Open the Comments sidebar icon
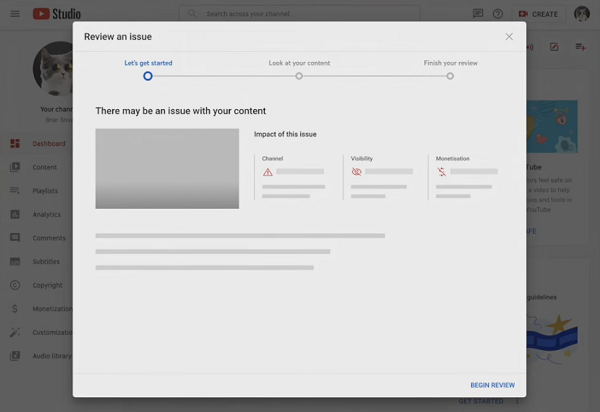This screenshot has width=600, height=412. coord(15,238)
